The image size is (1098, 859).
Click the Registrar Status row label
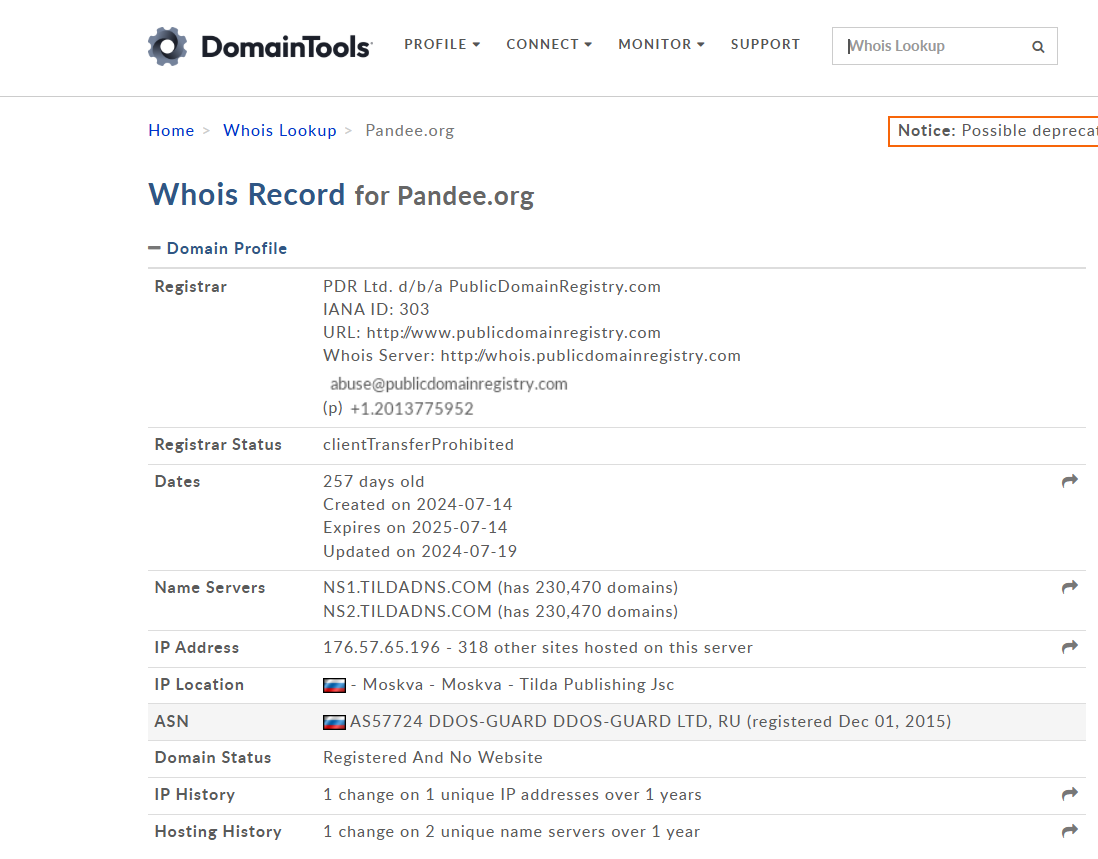tap(218, 445)
